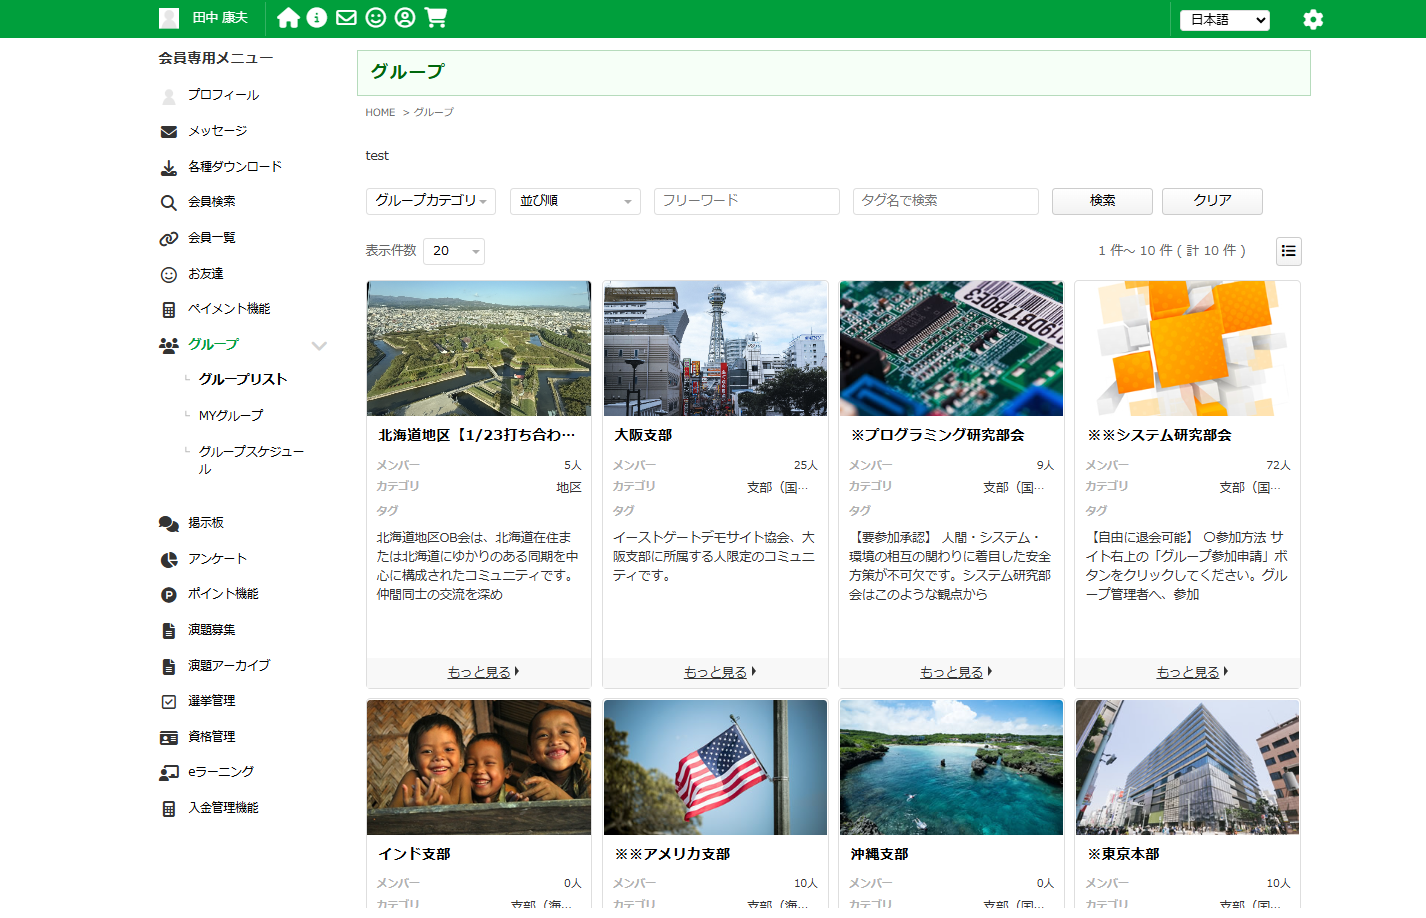Open the settings gear at top right
This screenshot has width=1426, height=918.
coord(1312,18)
